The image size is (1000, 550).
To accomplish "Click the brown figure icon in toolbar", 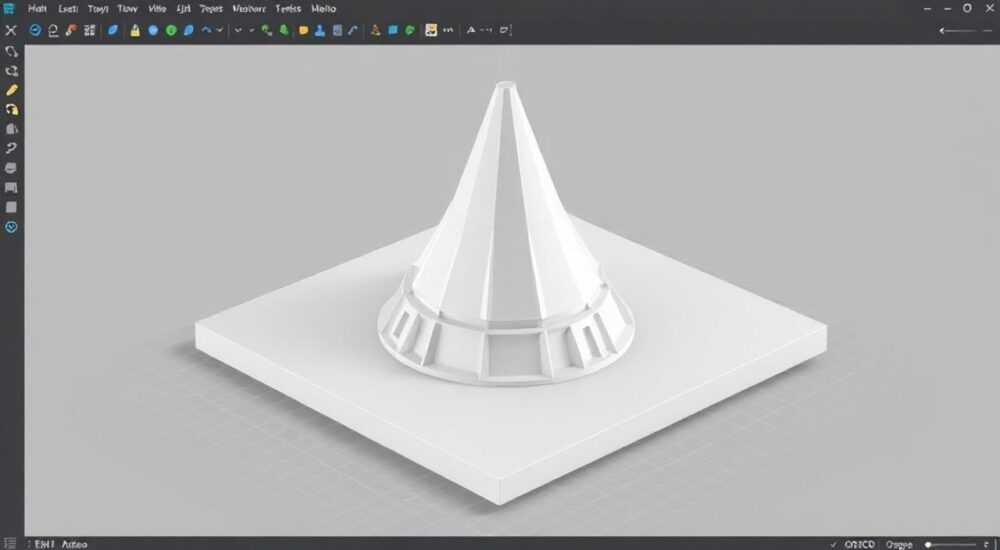I will point(376,30).
